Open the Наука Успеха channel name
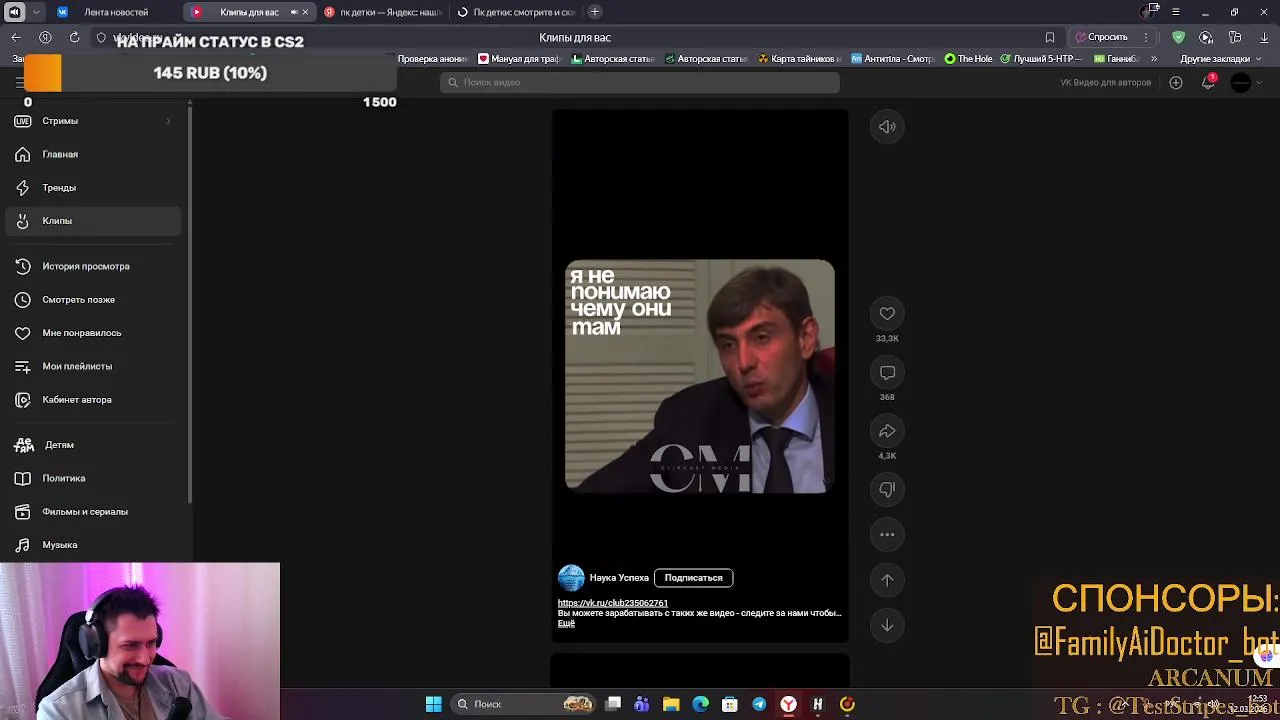Screen dimensions: 1280x720 [619, 578]
